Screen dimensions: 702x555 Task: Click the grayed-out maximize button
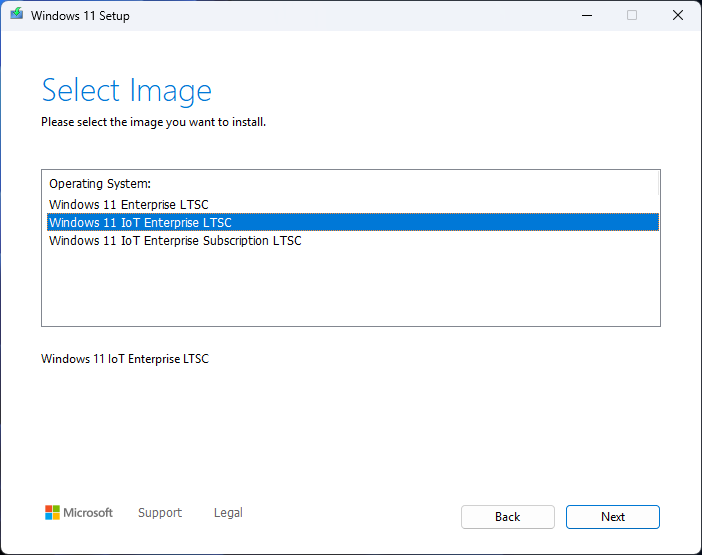point(632,15)
